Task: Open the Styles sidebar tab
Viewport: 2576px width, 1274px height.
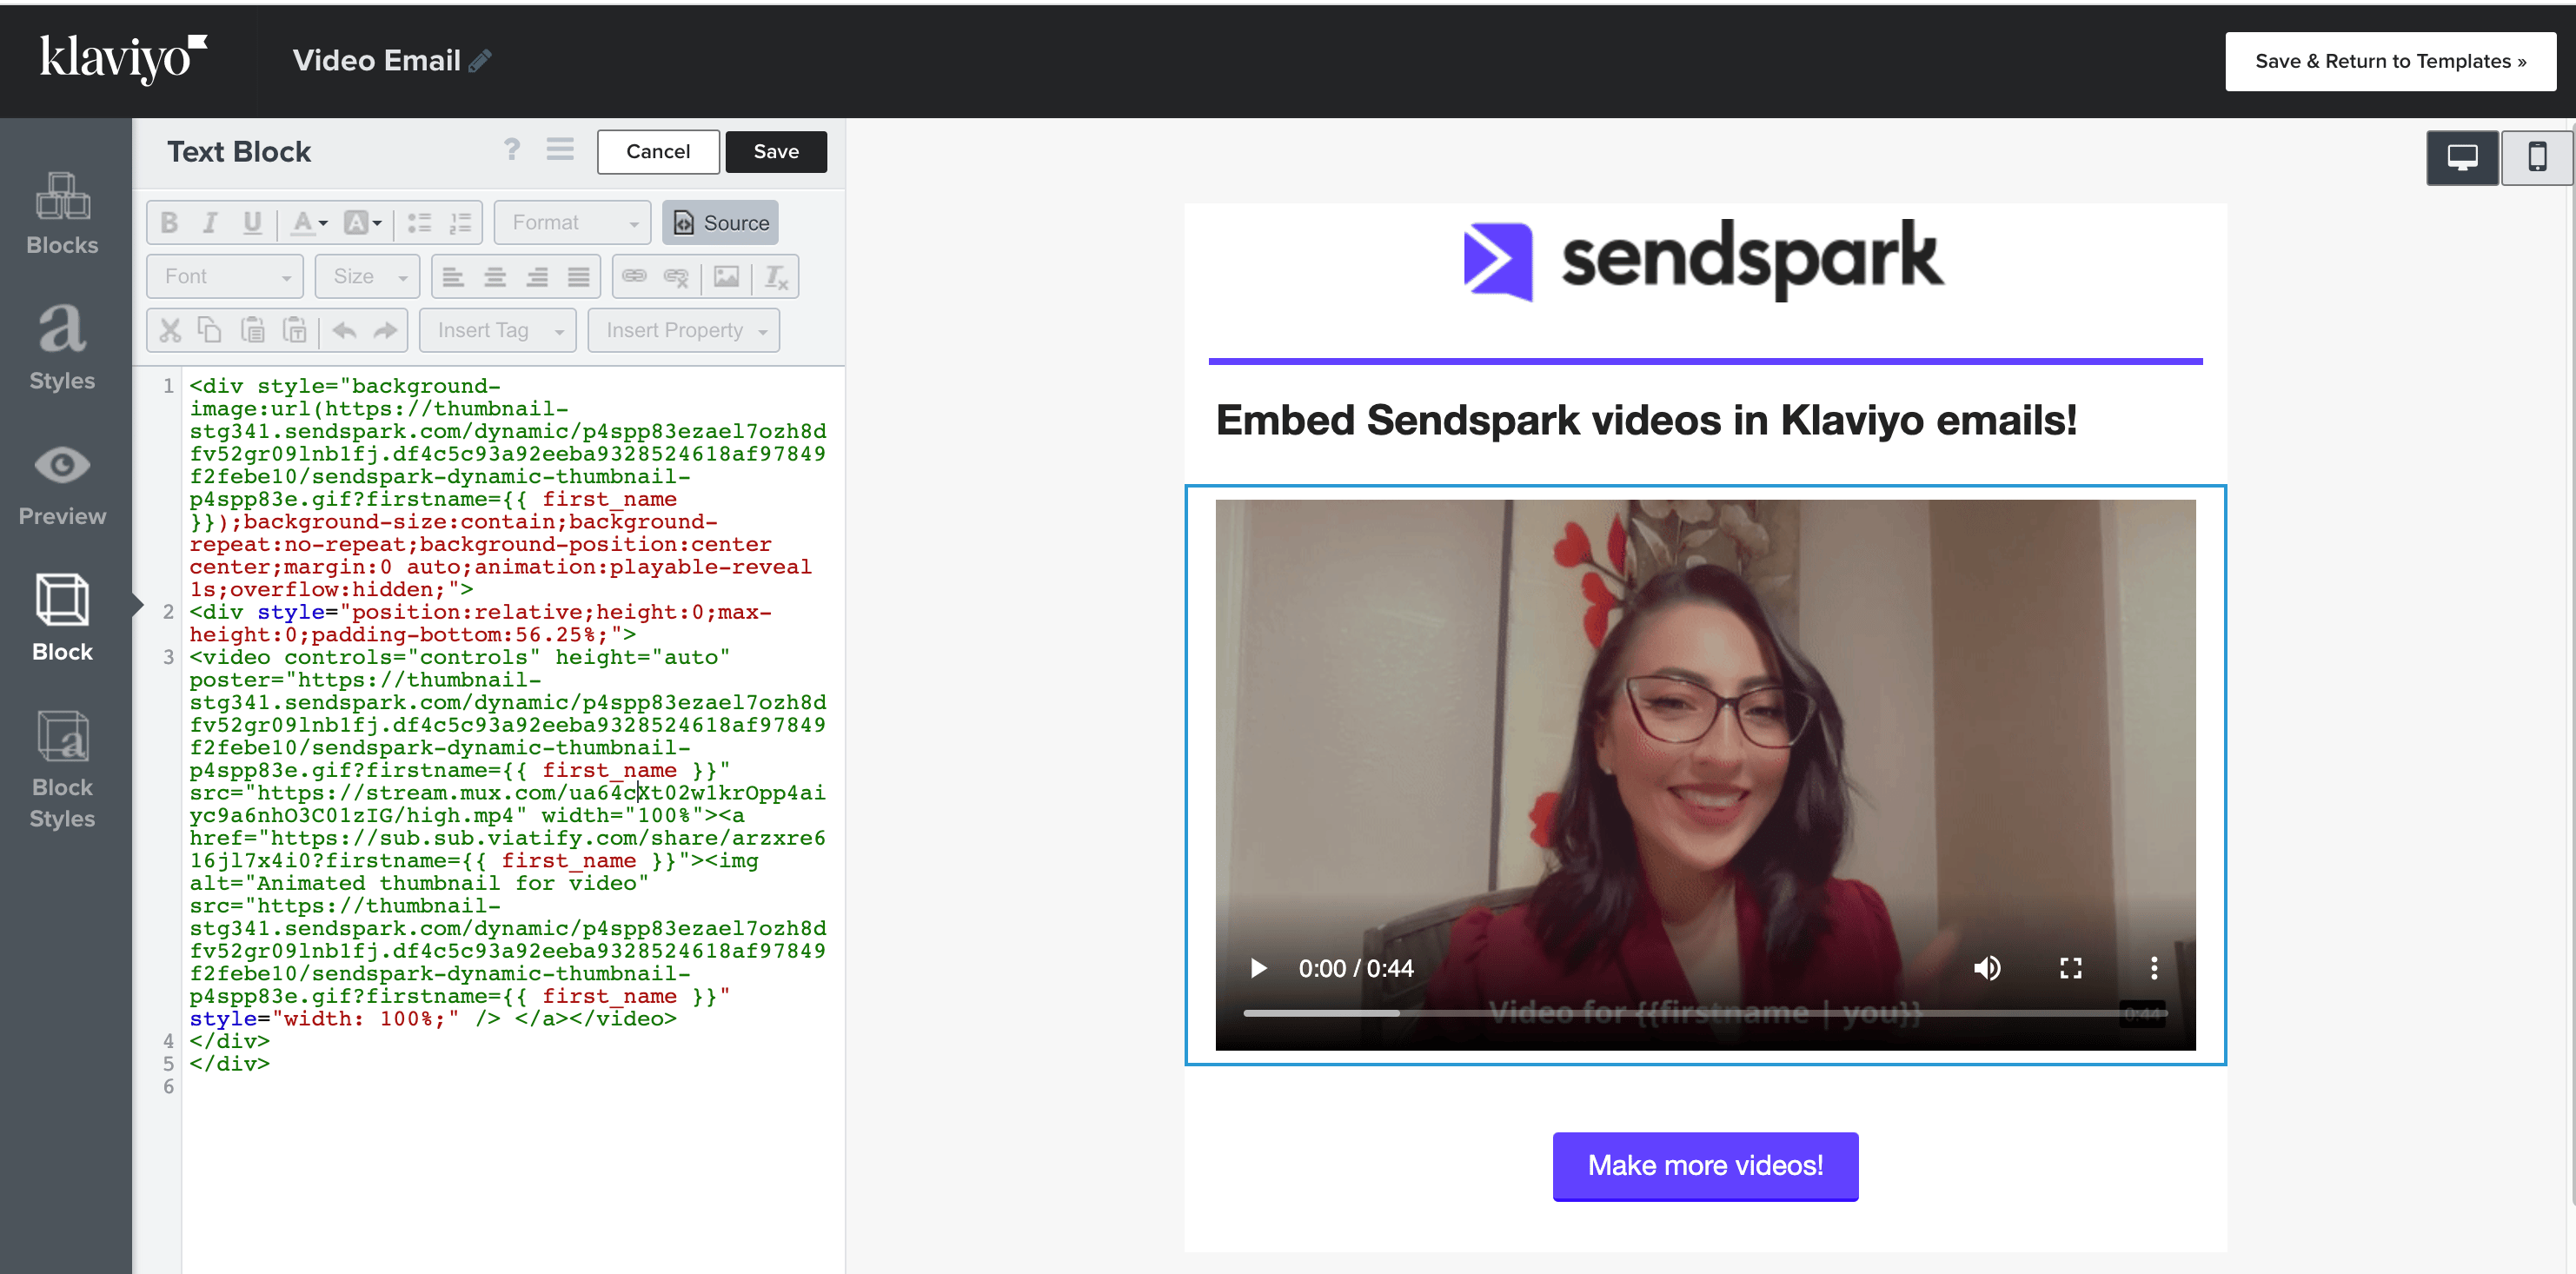Action: pyautogui.click(x=62, y=348)
